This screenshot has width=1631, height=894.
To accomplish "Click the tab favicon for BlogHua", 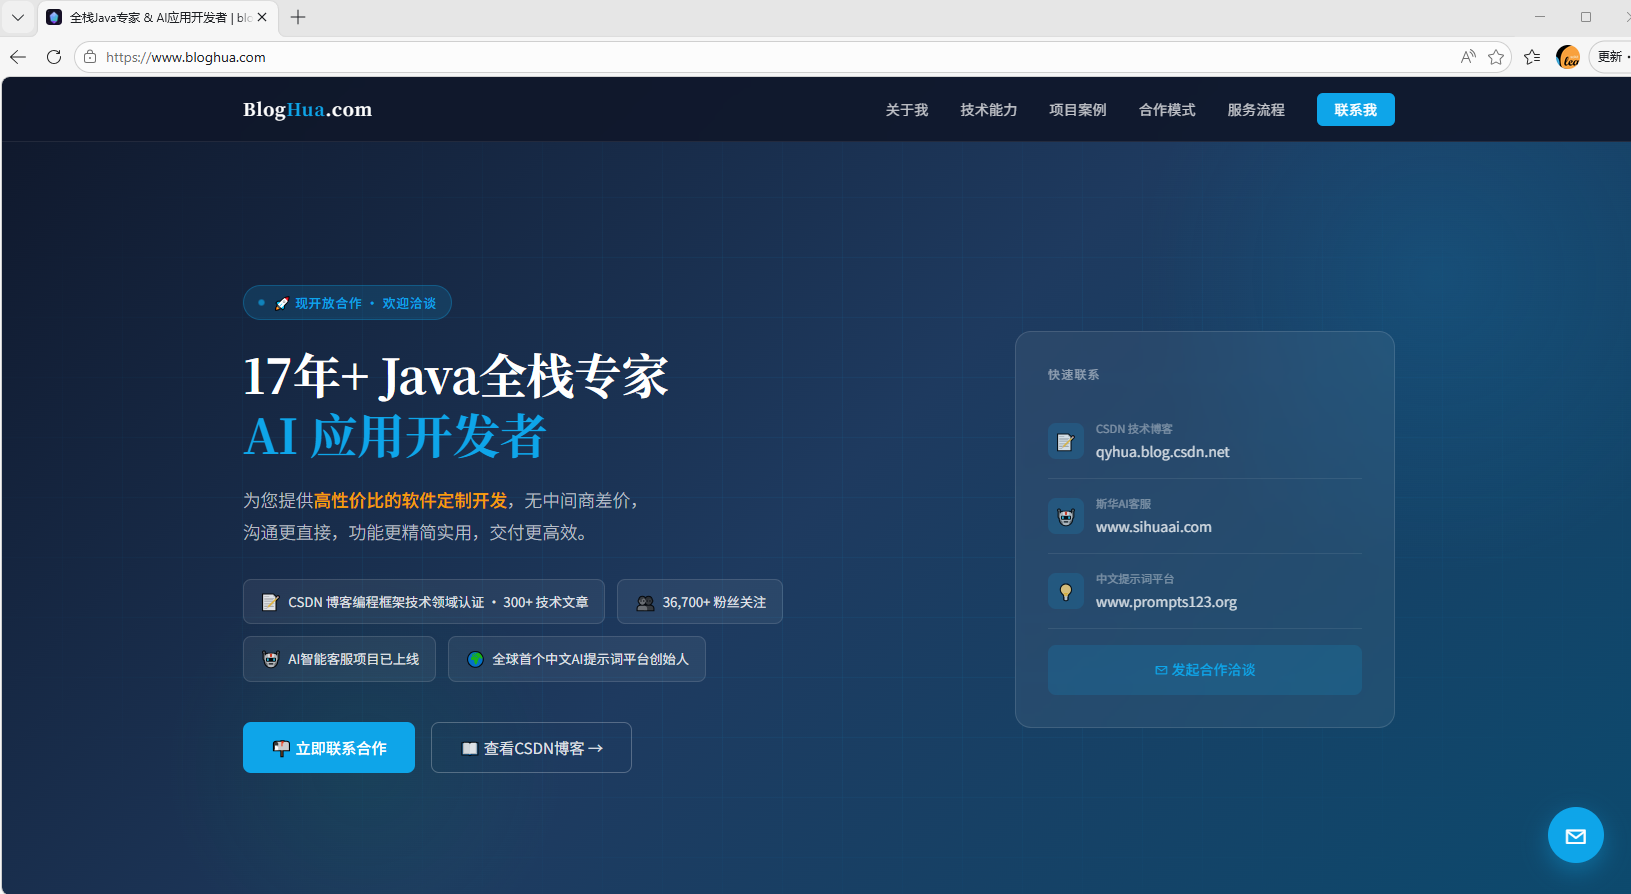I will (x=54, y=17).
